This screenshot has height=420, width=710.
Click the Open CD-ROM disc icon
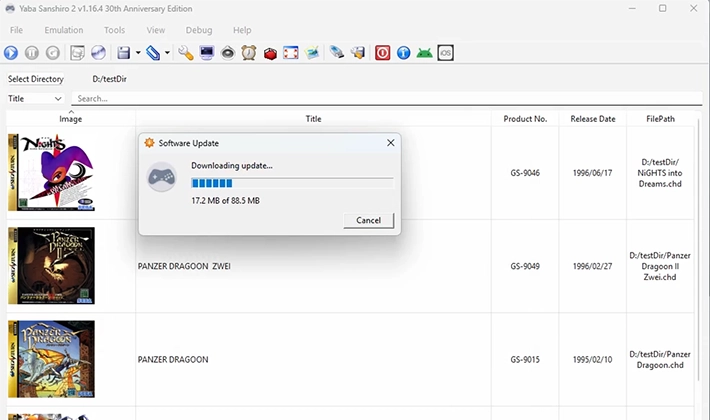coord(98,53)
